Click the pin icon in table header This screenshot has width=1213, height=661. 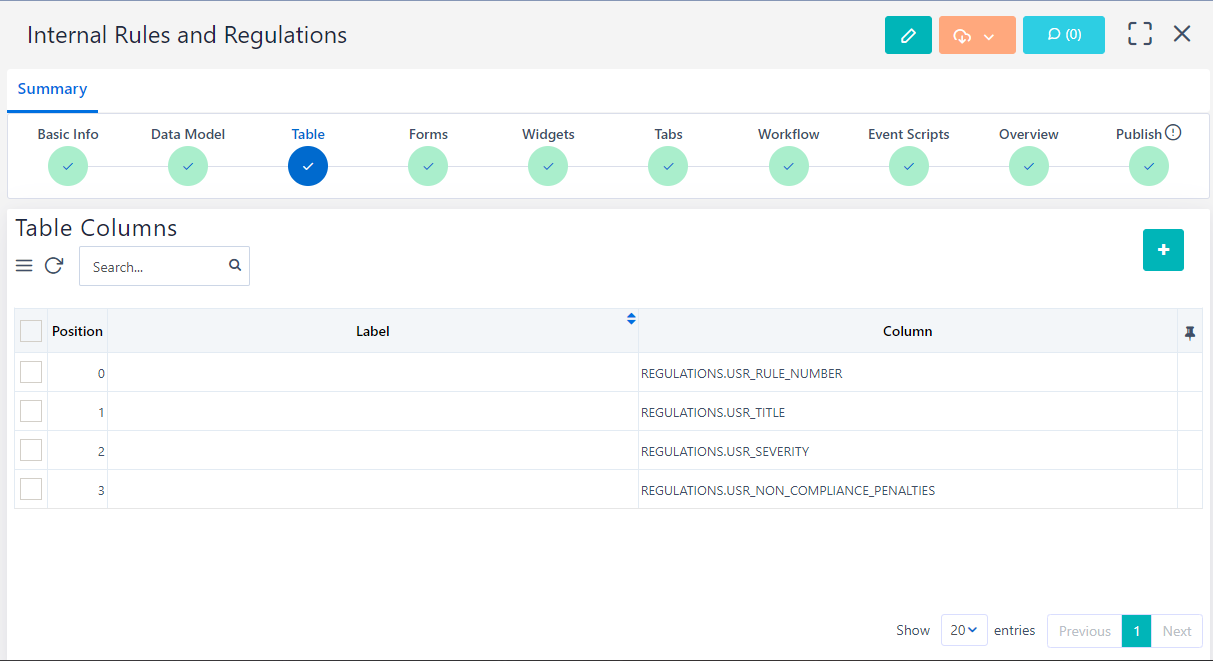point(1189,333)
